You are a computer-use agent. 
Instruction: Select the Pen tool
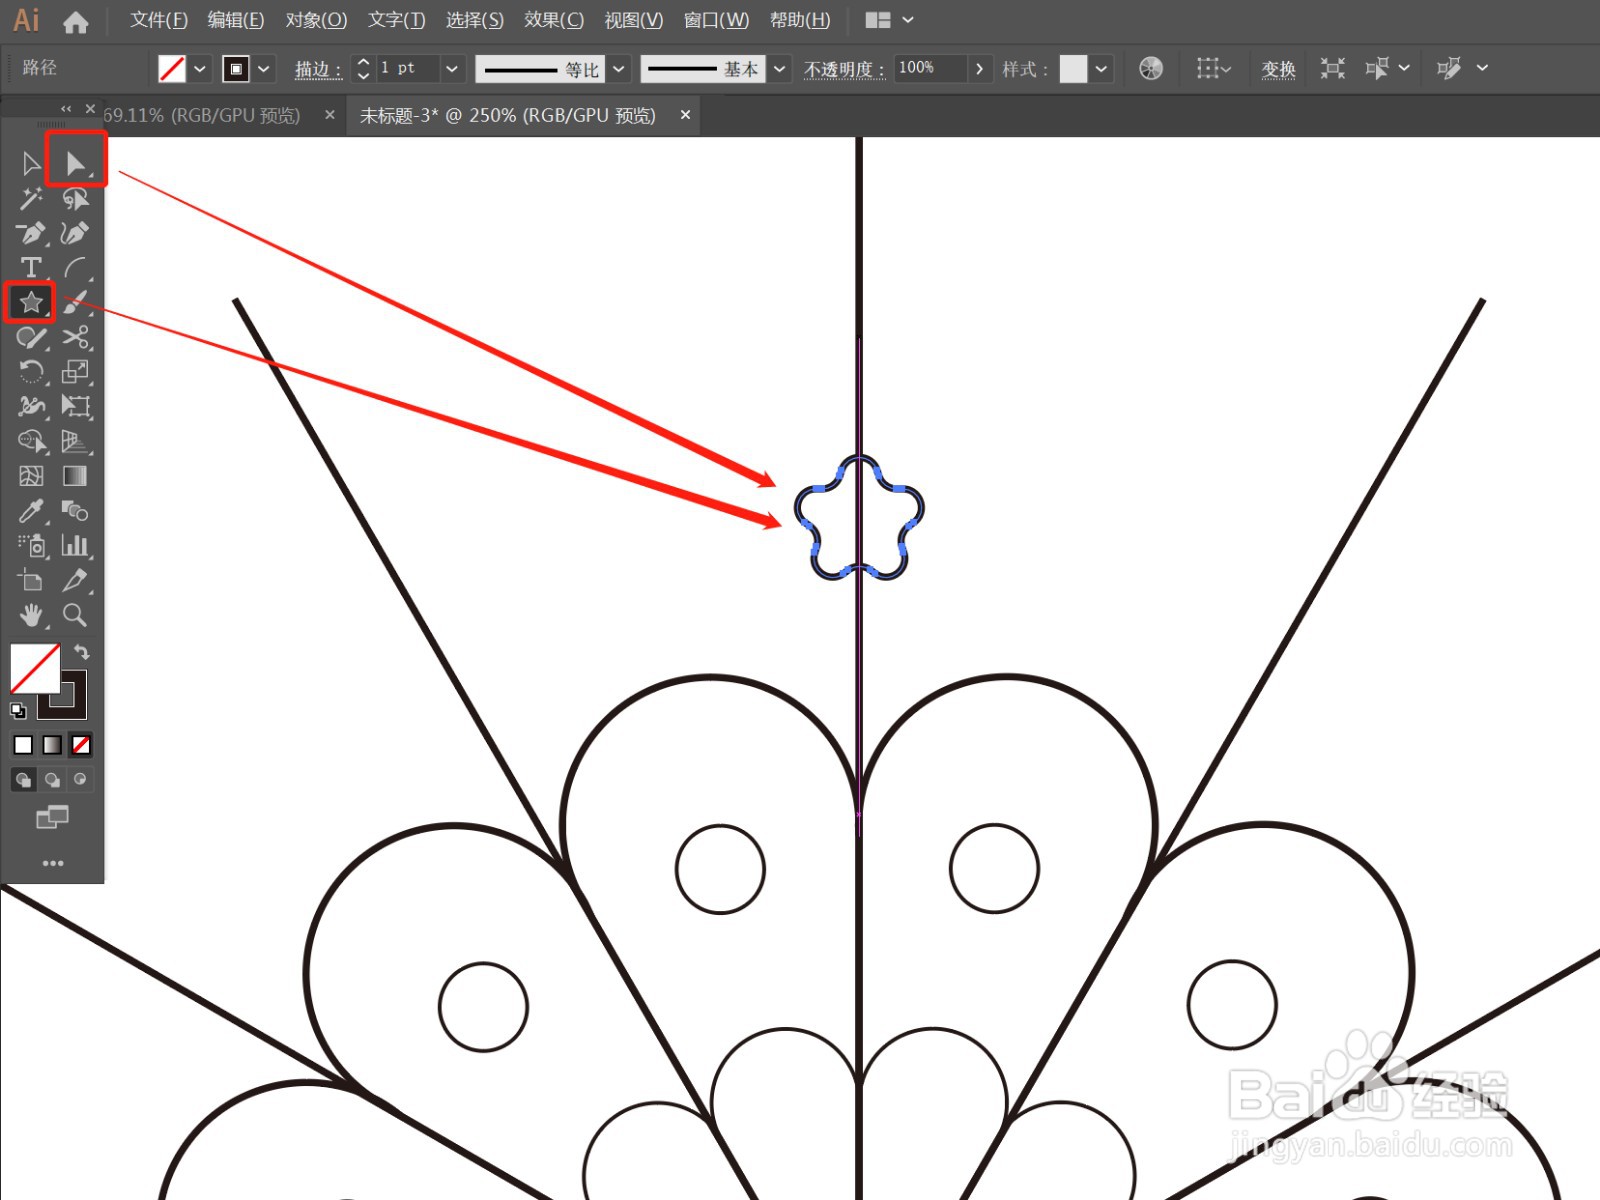(31, 233)
